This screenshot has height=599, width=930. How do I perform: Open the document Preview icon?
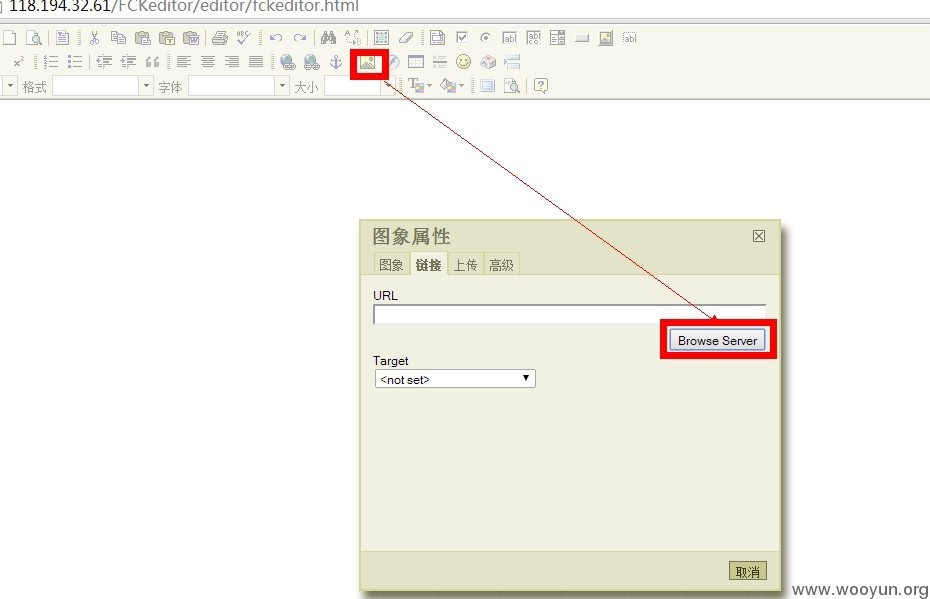click(34, 38)
